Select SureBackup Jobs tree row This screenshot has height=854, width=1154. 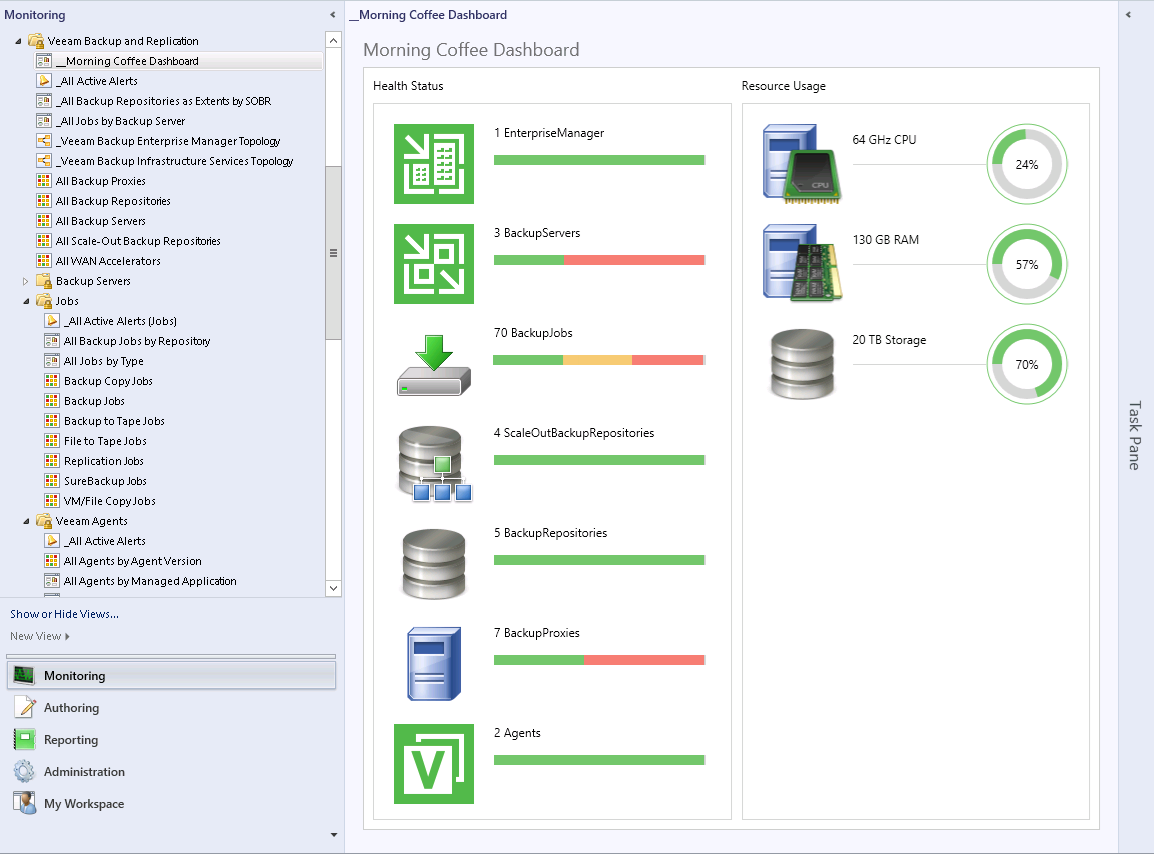pyautogui.click(x=105, y=481)
